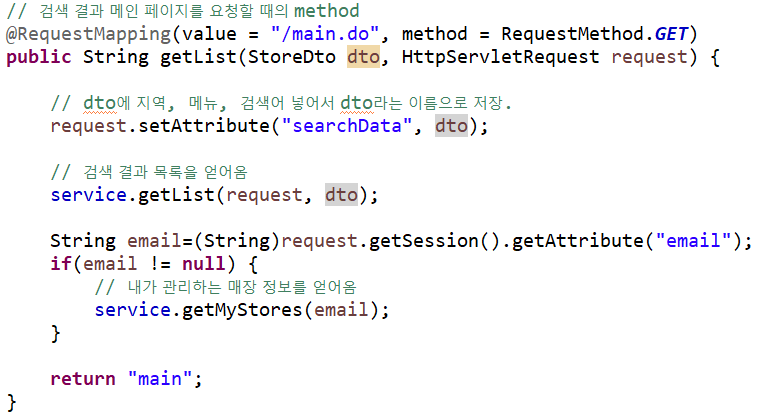Viewport: 758px width, 417px height.
Task: Click the "email" string literal
Action: (x=693, y=241)
